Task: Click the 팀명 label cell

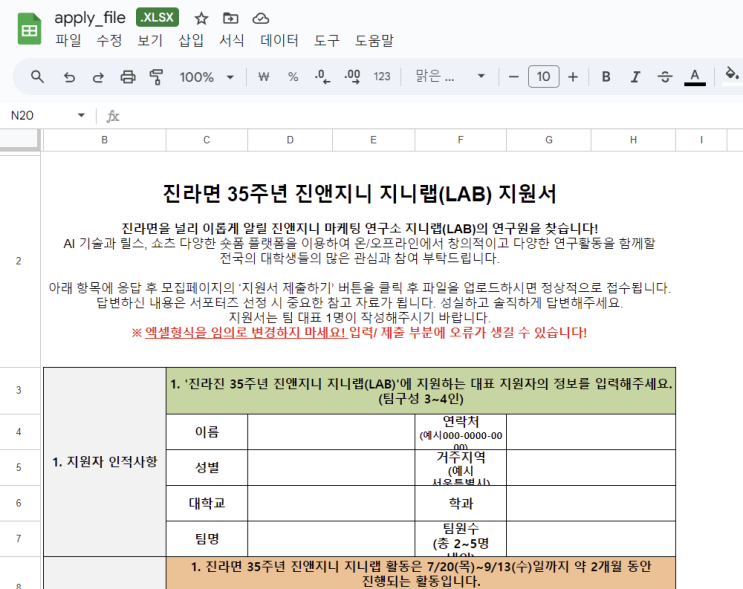Action: pyautogui.click(x=207, y=538)
